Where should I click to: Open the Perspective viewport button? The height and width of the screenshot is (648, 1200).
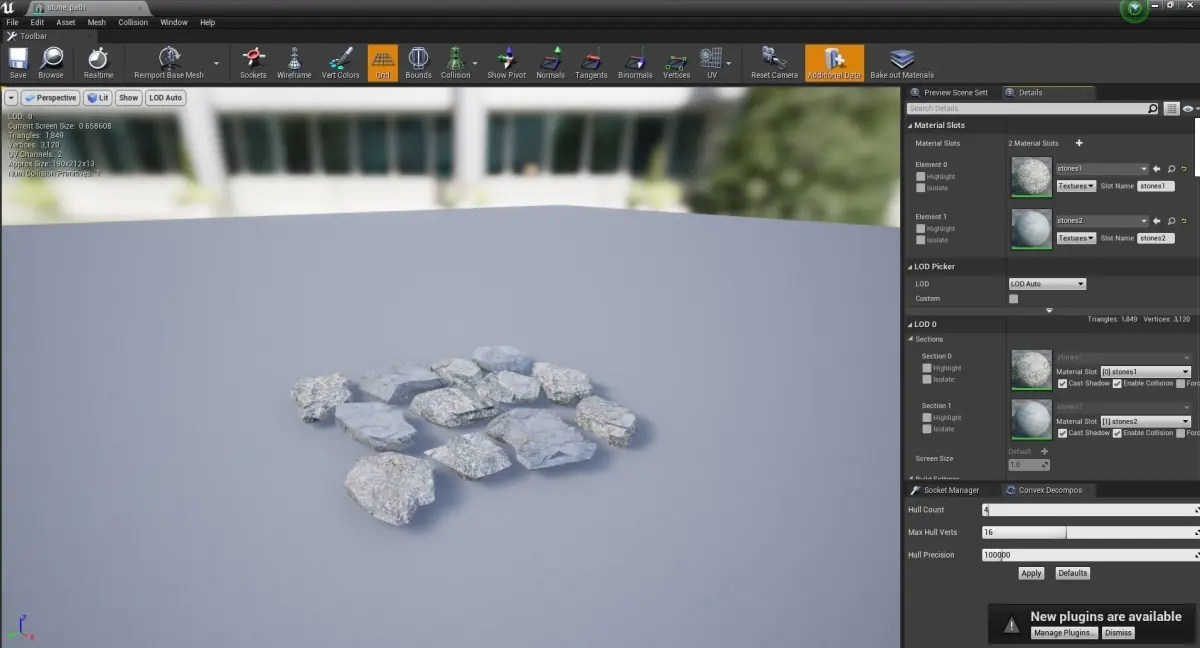(x=51, y=98)
